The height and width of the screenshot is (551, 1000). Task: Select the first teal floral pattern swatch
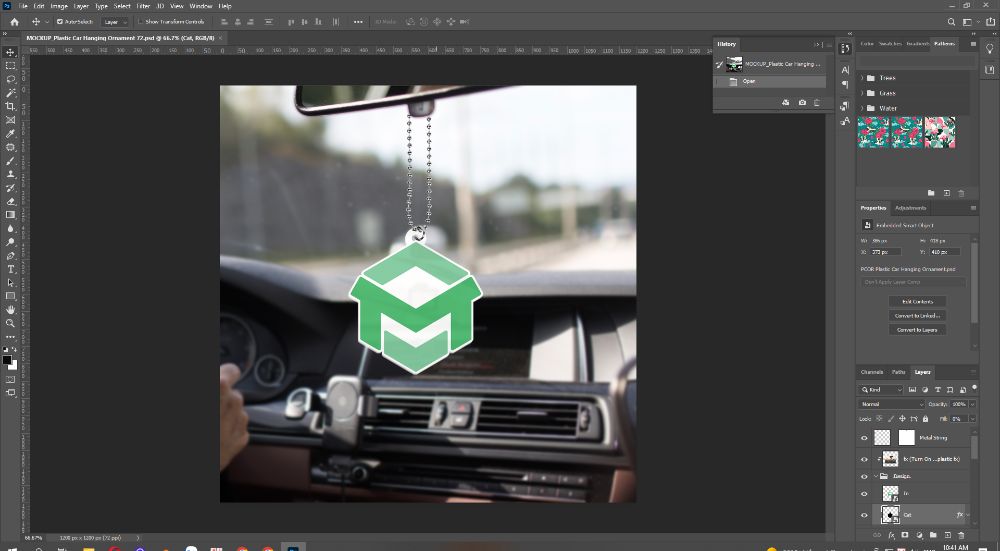tap(873, 132)
